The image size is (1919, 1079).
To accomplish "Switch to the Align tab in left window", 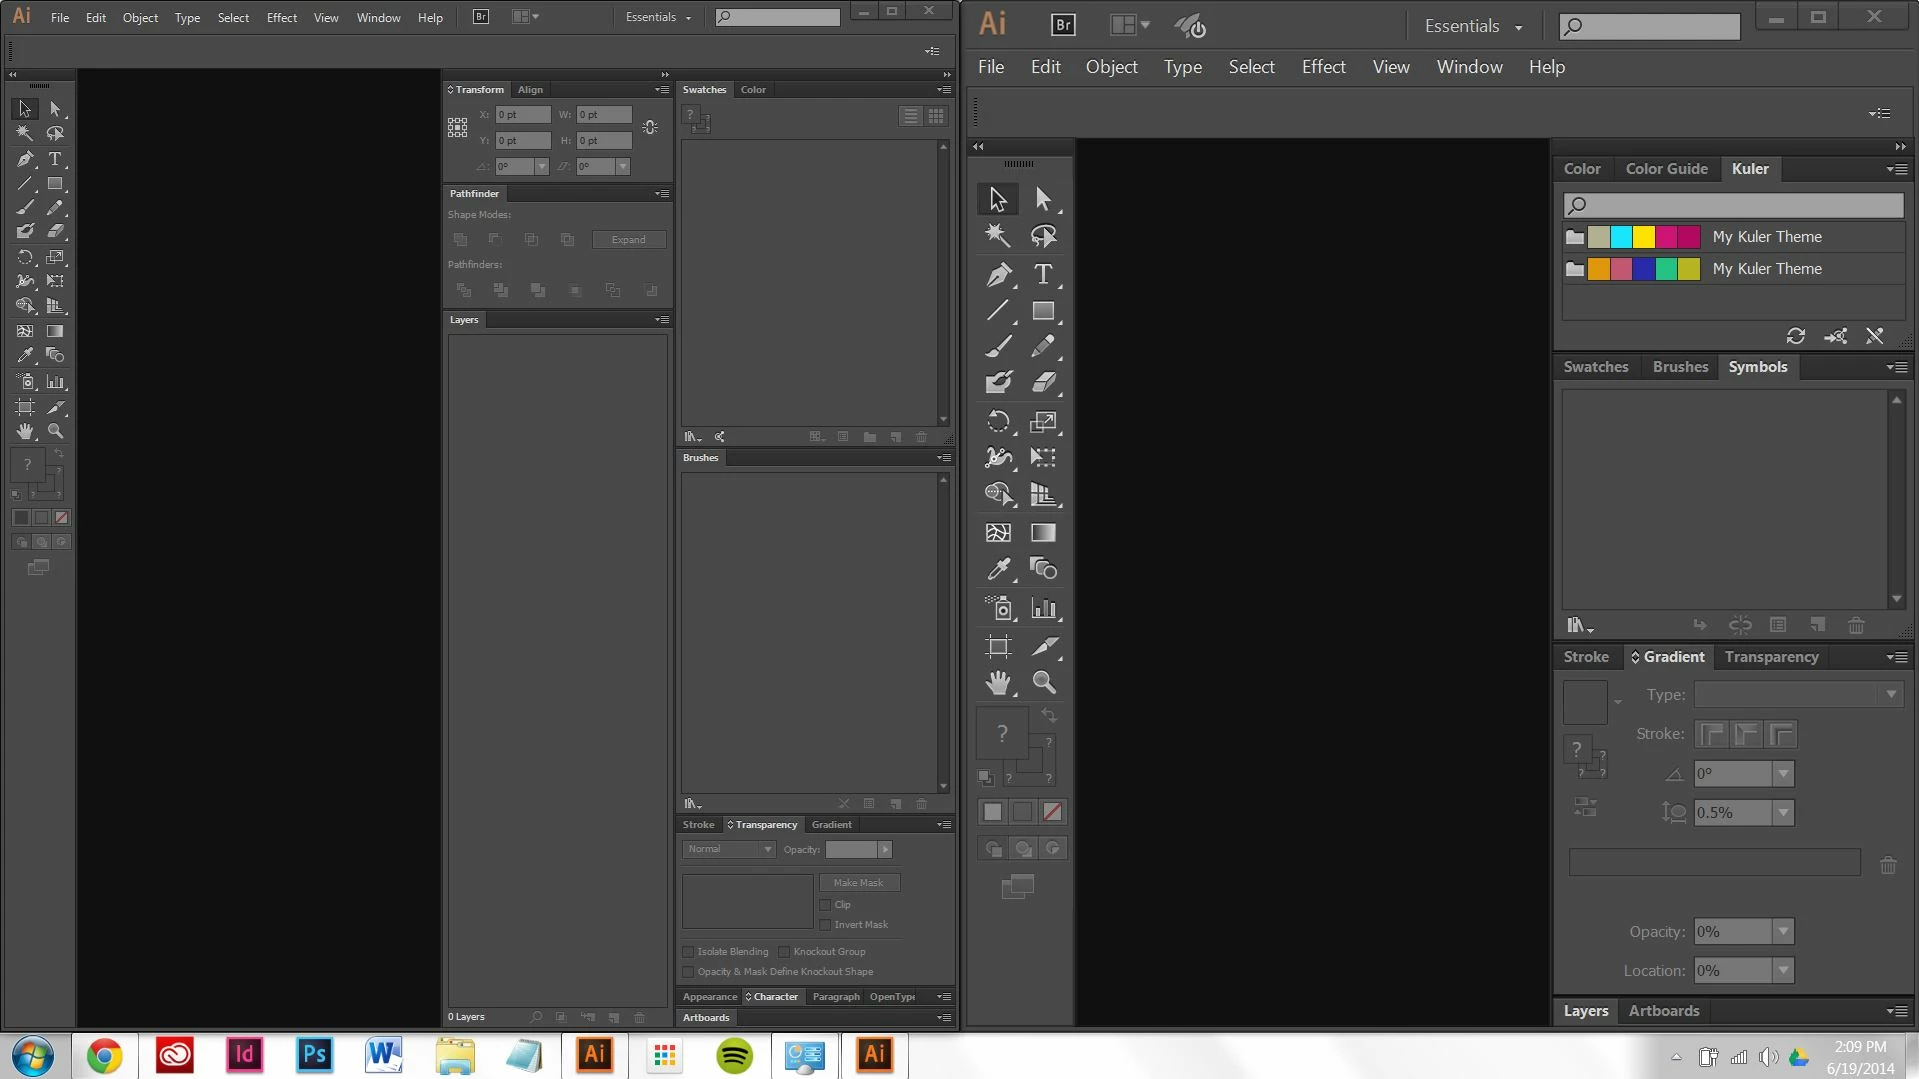I will 530,90.
